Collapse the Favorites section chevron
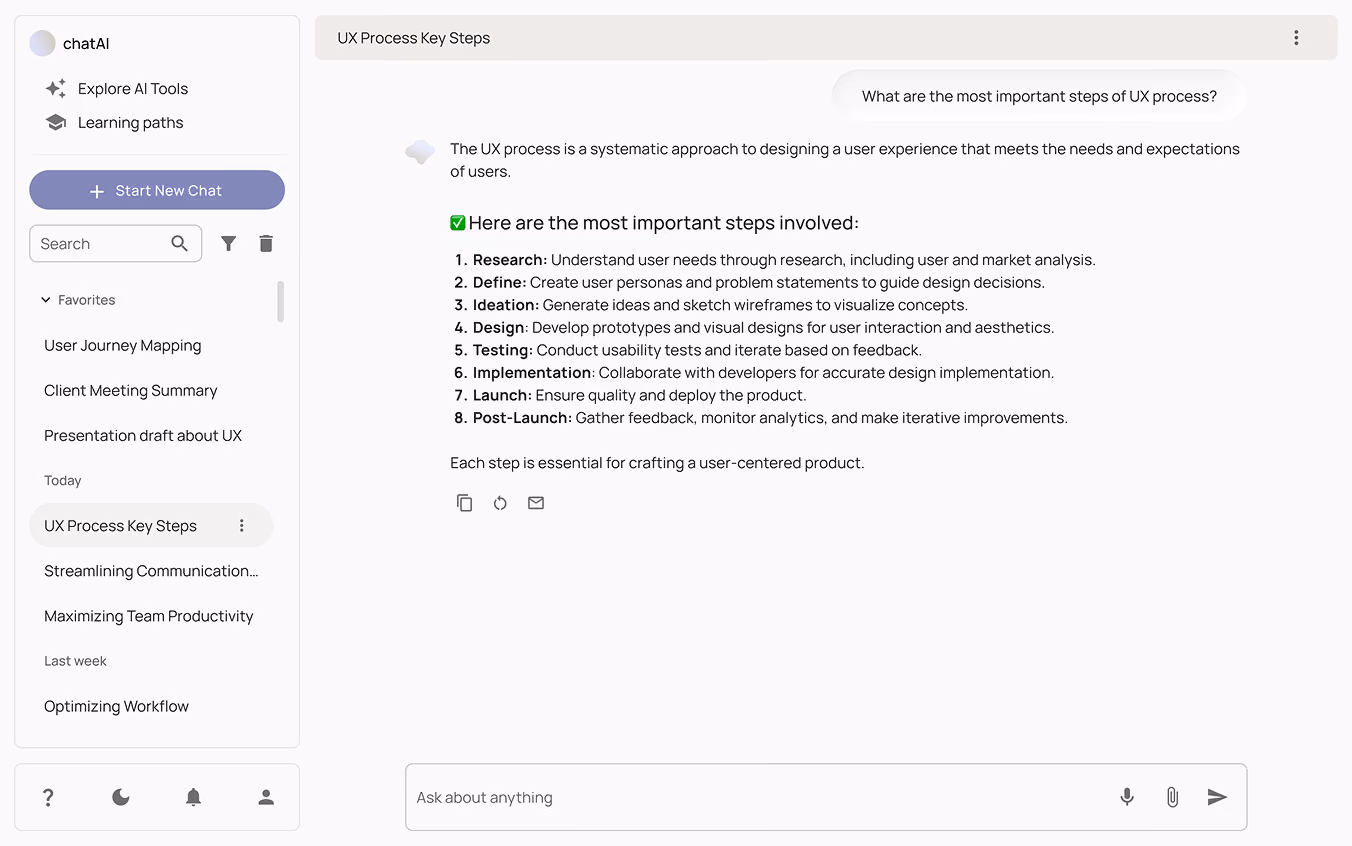Screen dimensions: 1352x846 (x=45, y=300)
